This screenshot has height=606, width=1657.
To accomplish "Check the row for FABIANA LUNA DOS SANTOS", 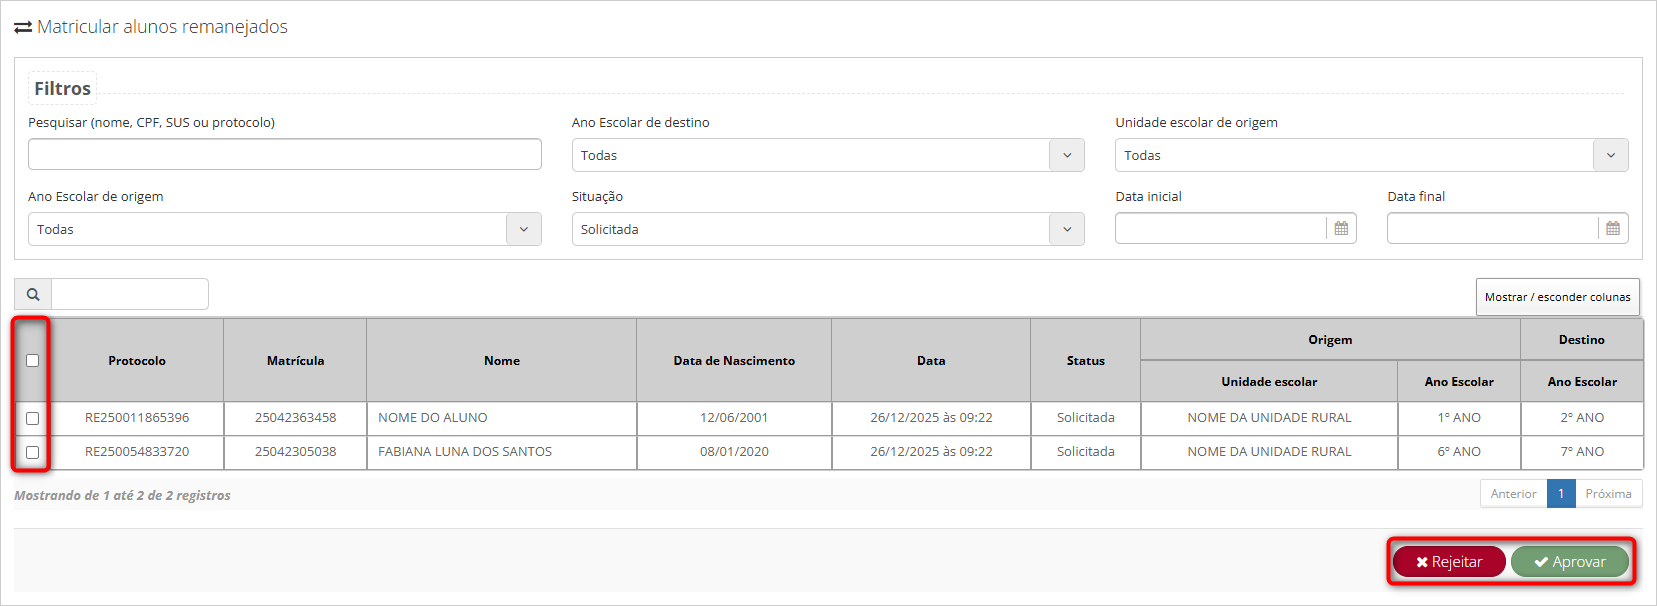I will (x=33, y=452).
